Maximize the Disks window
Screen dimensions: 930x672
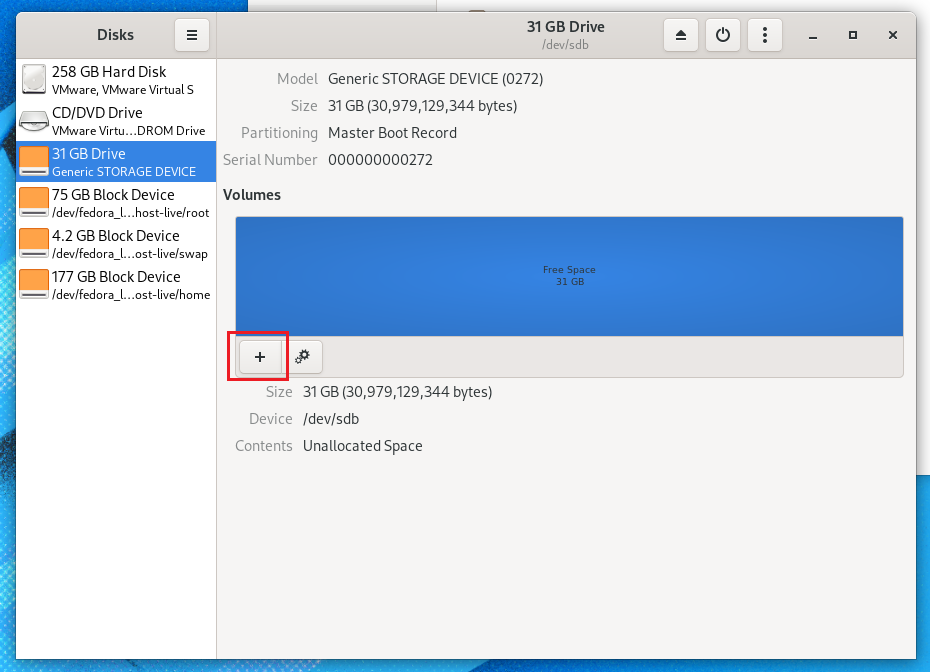tap(852, 34)
